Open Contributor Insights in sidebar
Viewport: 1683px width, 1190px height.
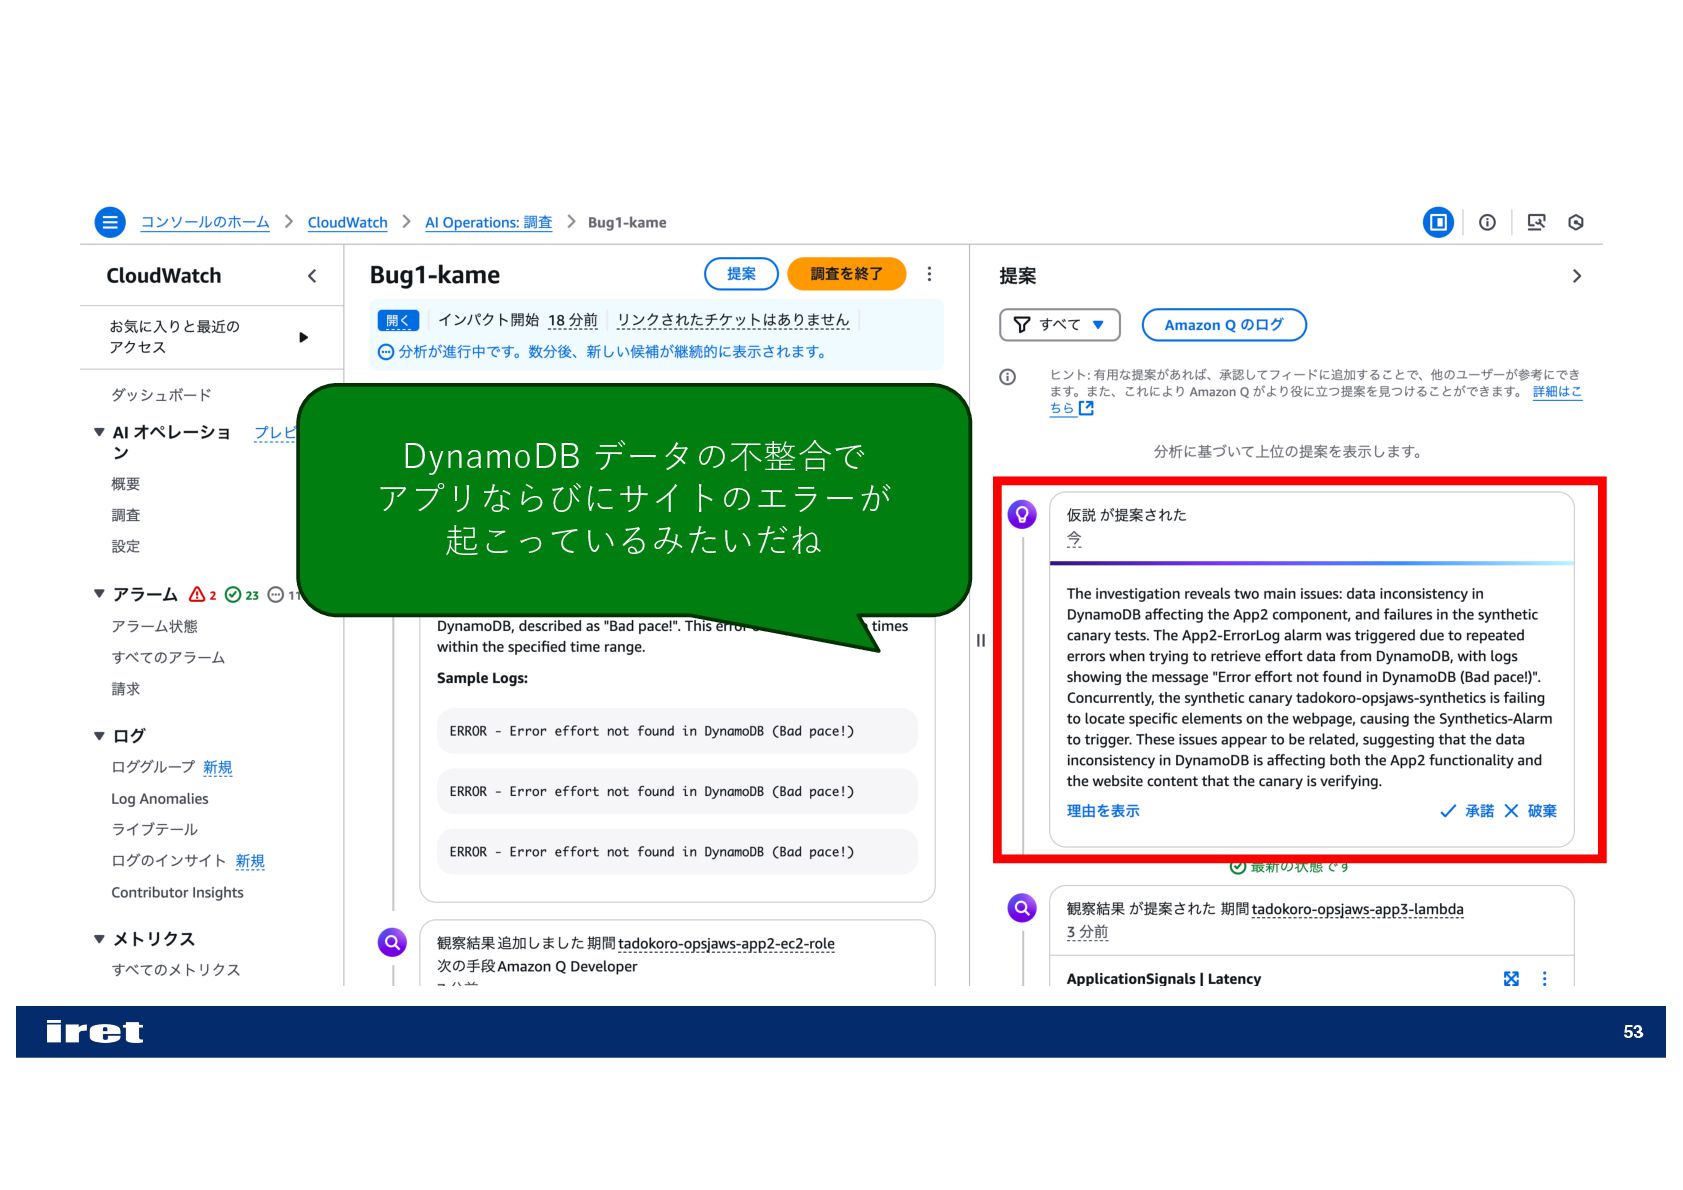pyautogui.click(x=177, y=892)
